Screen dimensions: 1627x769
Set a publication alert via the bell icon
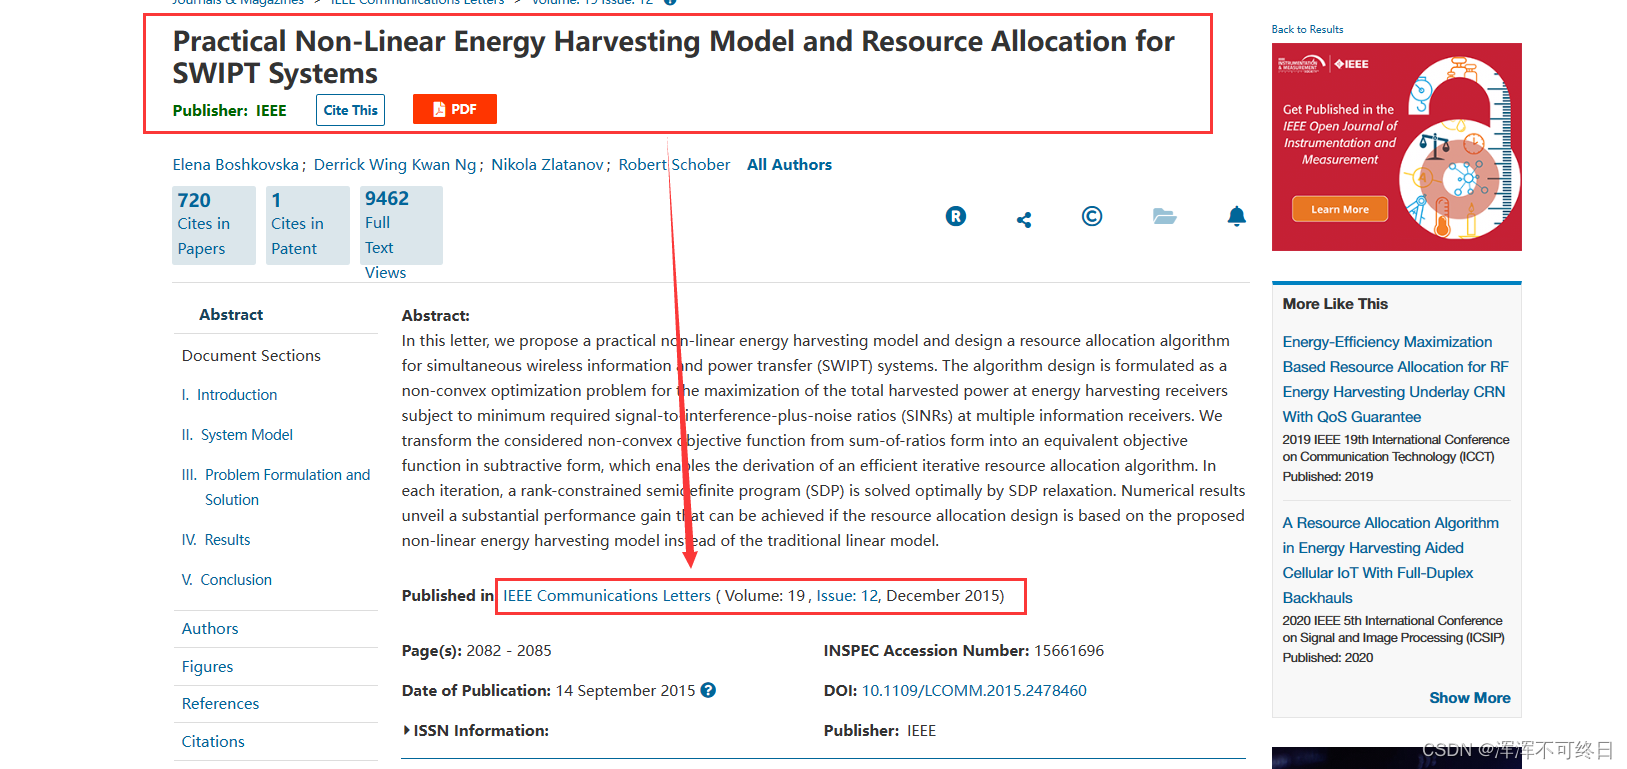1236,216
